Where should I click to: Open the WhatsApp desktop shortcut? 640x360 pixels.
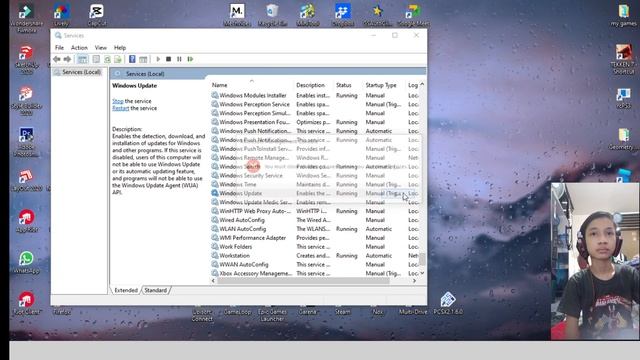(x=27, y=262)
